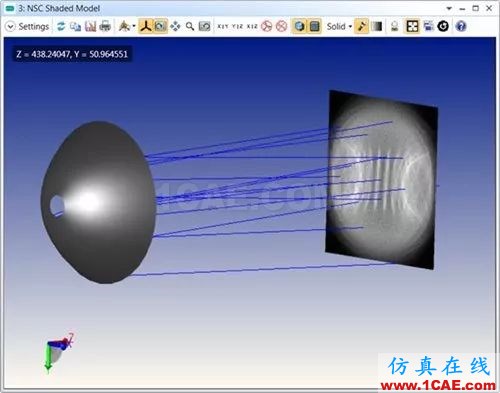
Task: Click the annotation/line drawing tool icon
Action: pos(124,26)
